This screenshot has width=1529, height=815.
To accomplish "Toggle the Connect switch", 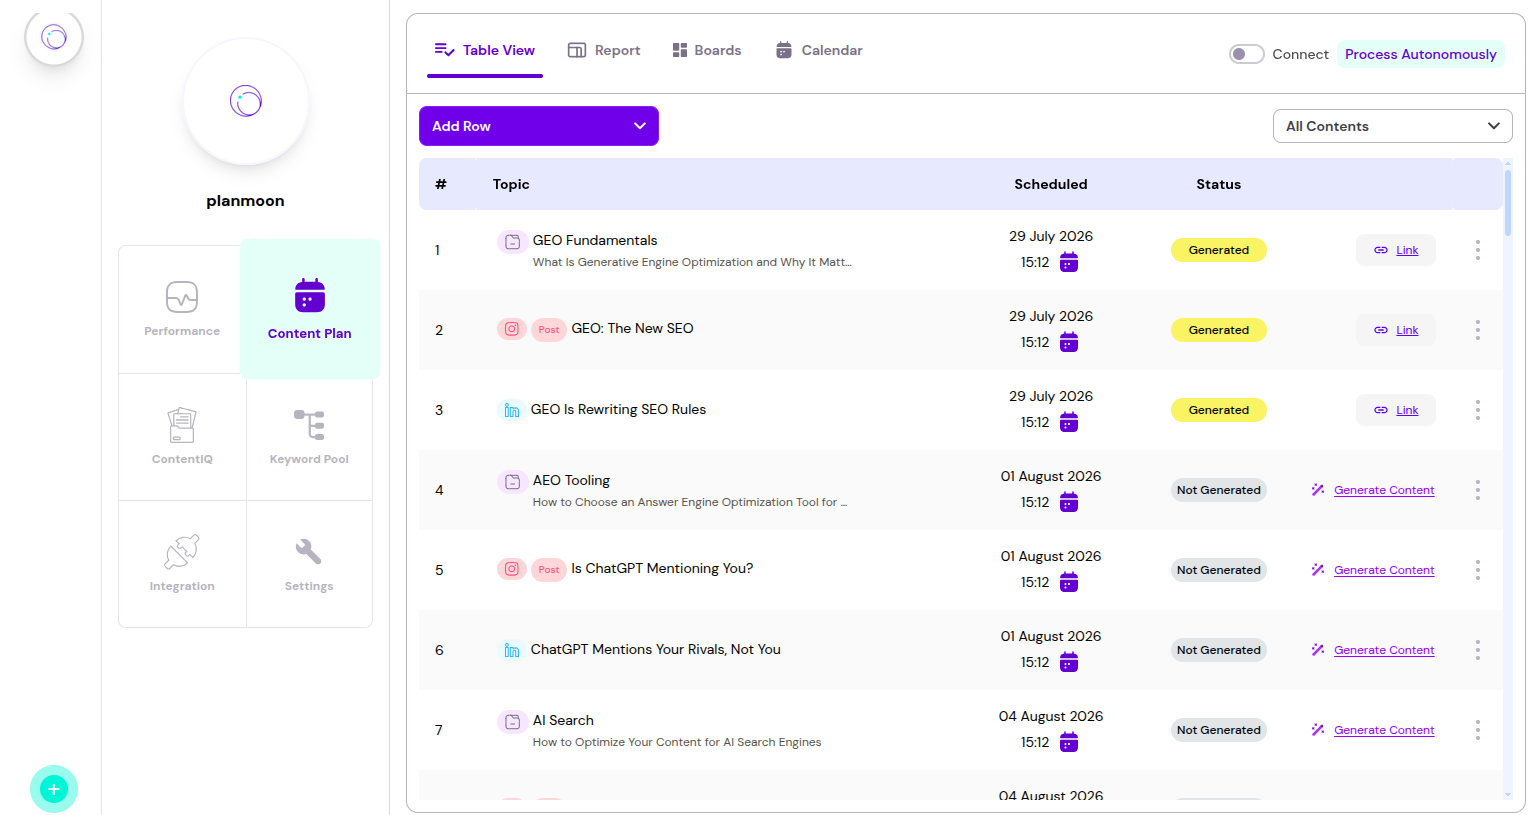I will (x=1246, y=54).
